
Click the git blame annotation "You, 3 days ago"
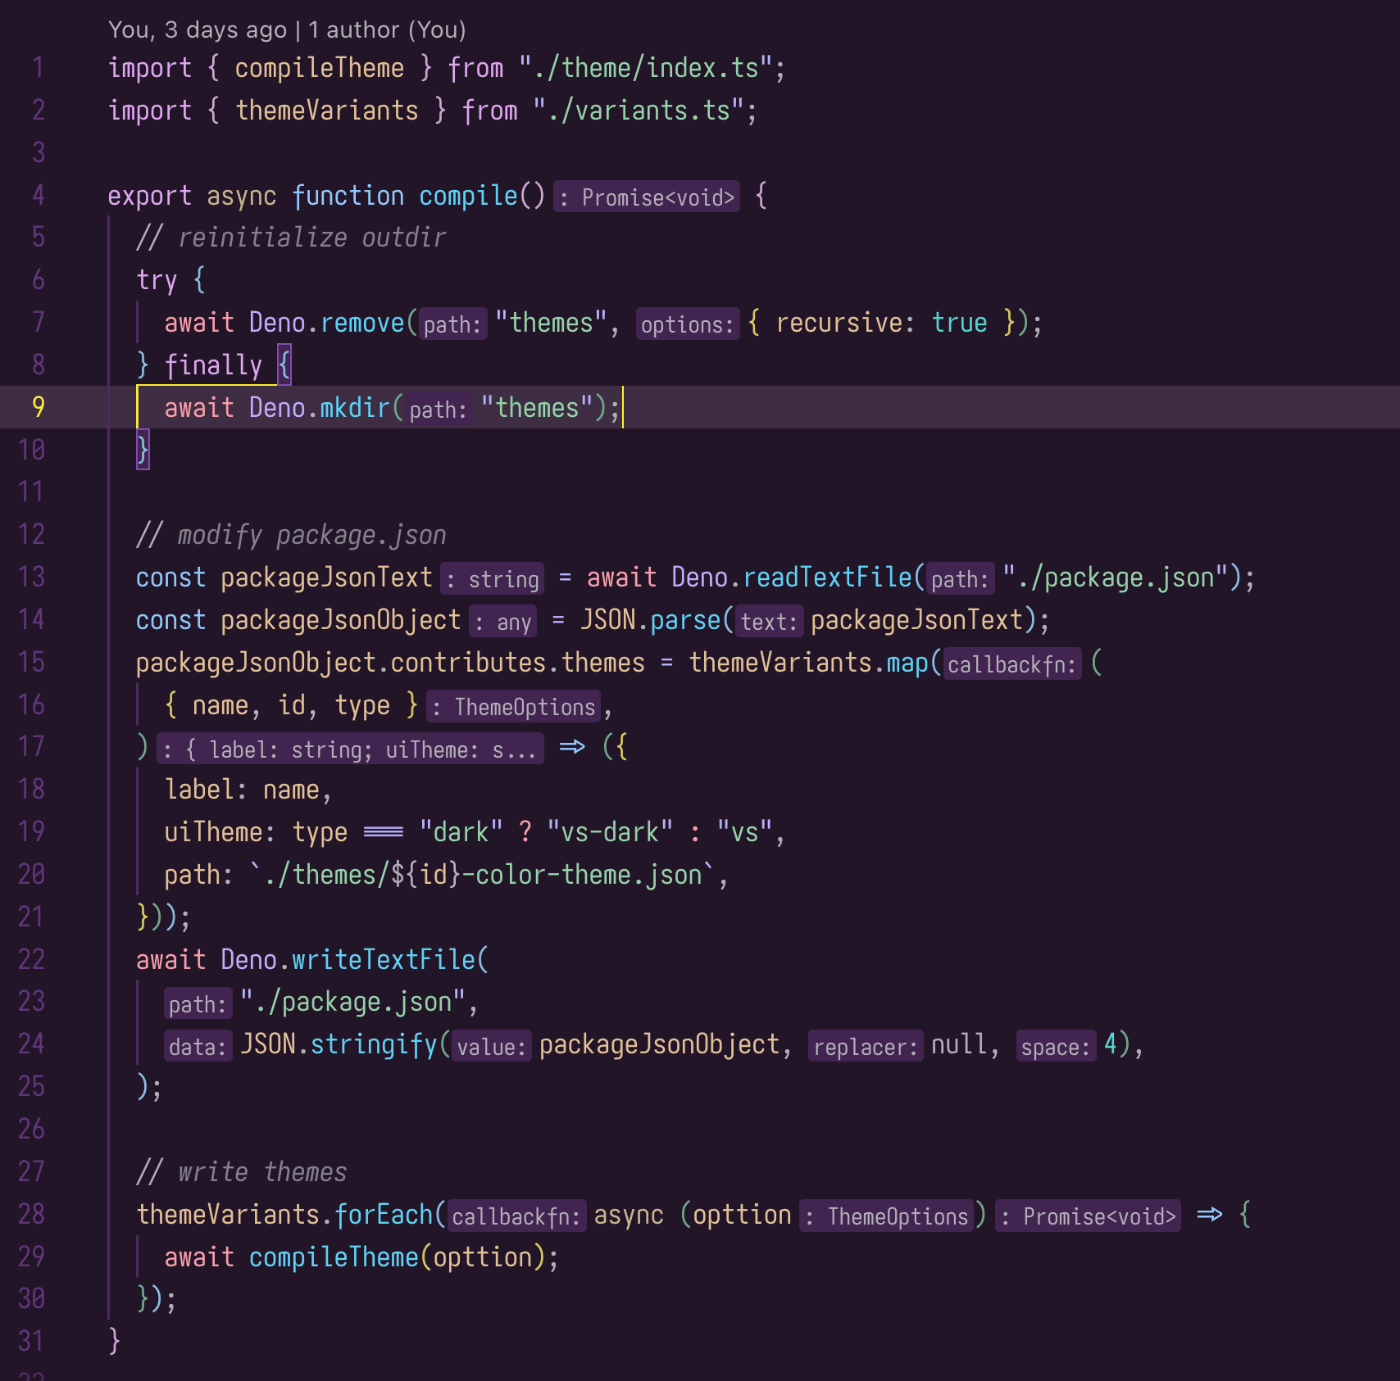coord(197,30)
